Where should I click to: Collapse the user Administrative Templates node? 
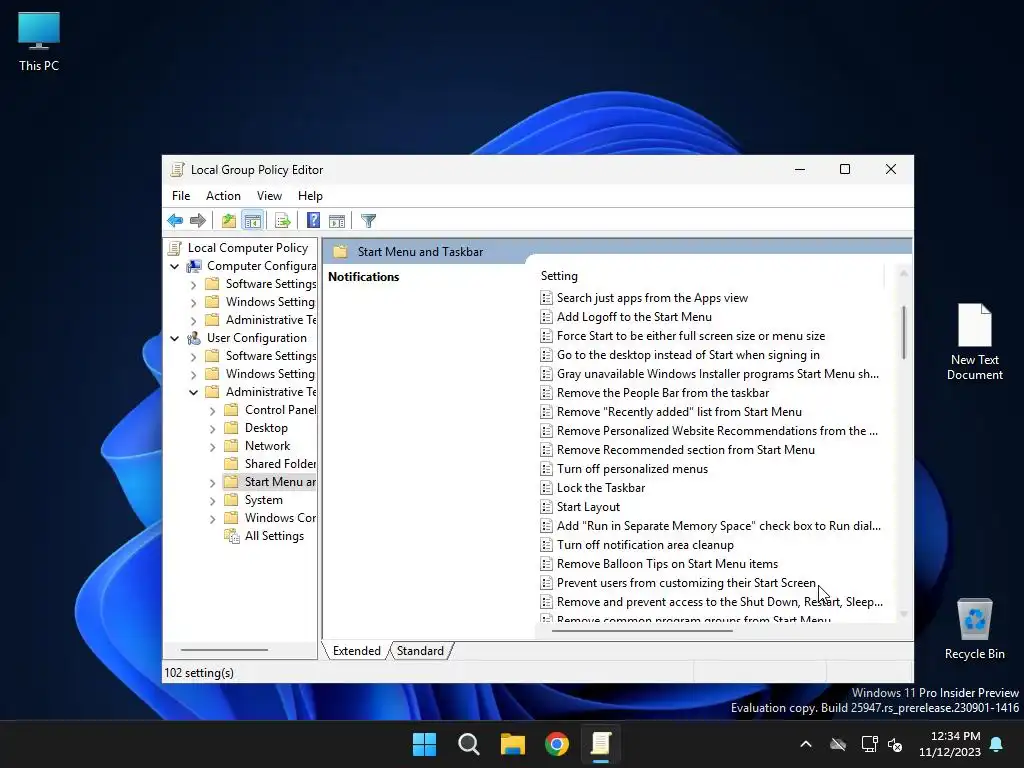tap(193, 392)
